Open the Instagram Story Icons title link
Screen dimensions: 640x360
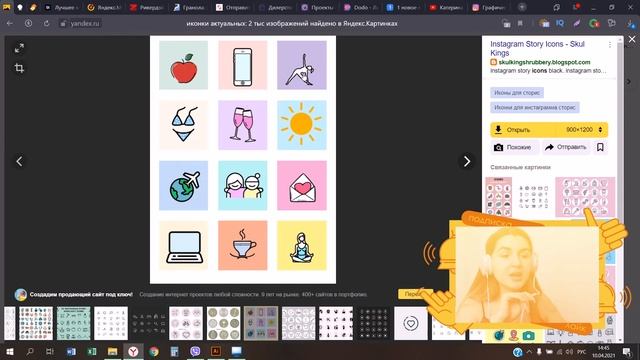coord(537,48)
